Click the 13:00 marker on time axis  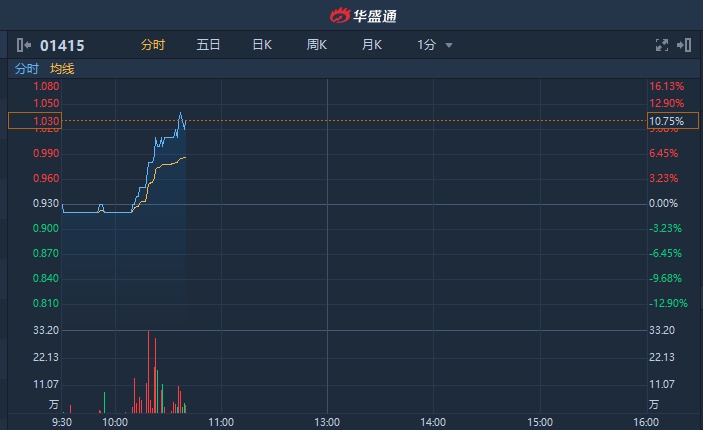(327, 422)
